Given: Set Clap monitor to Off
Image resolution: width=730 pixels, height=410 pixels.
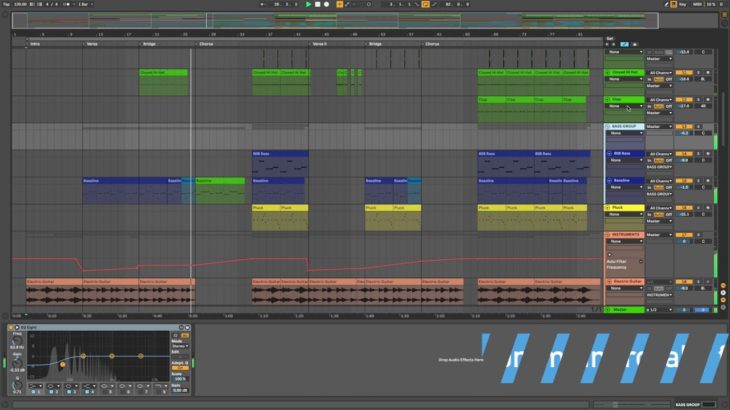Looking at the screenshot, I should [x=669, y=106].
